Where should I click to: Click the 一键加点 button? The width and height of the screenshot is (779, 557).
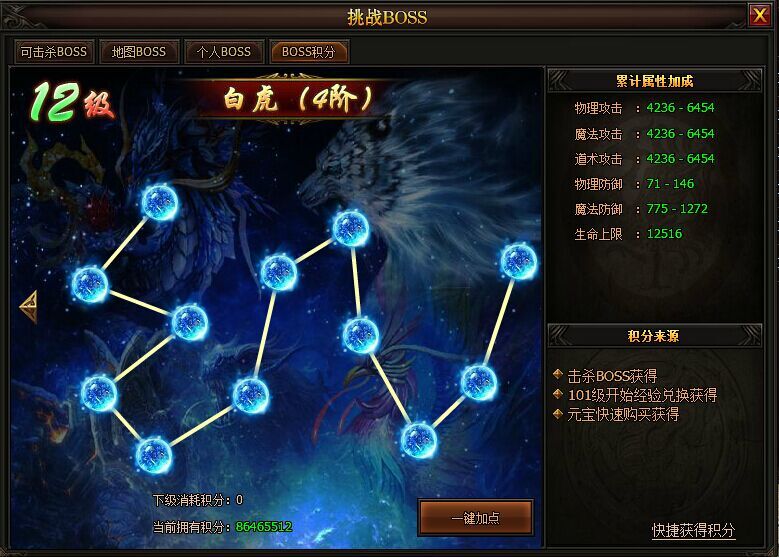475,518
